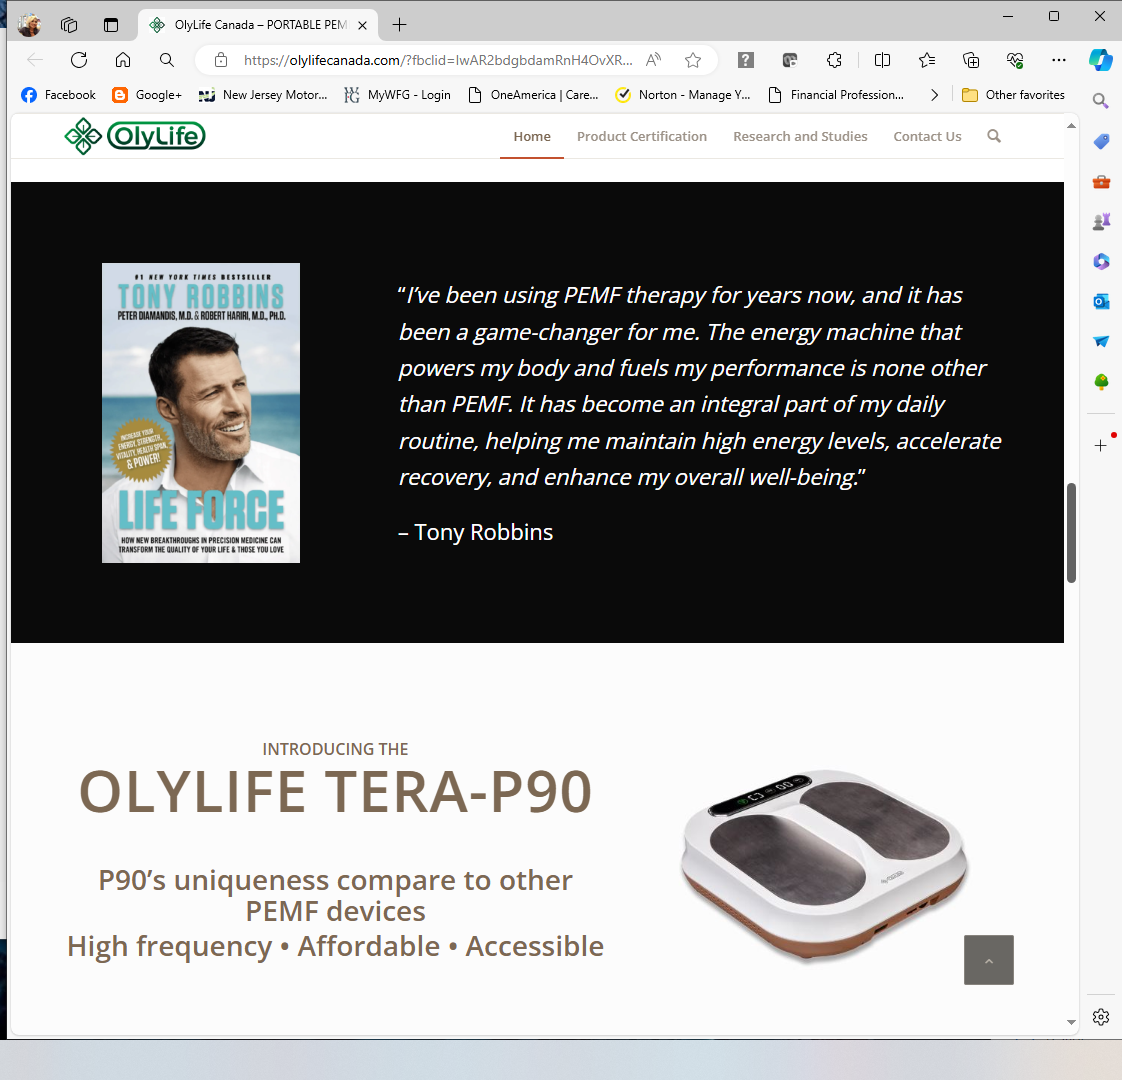
Task: Open the Favorites list icon
Action: click(927, 60)
